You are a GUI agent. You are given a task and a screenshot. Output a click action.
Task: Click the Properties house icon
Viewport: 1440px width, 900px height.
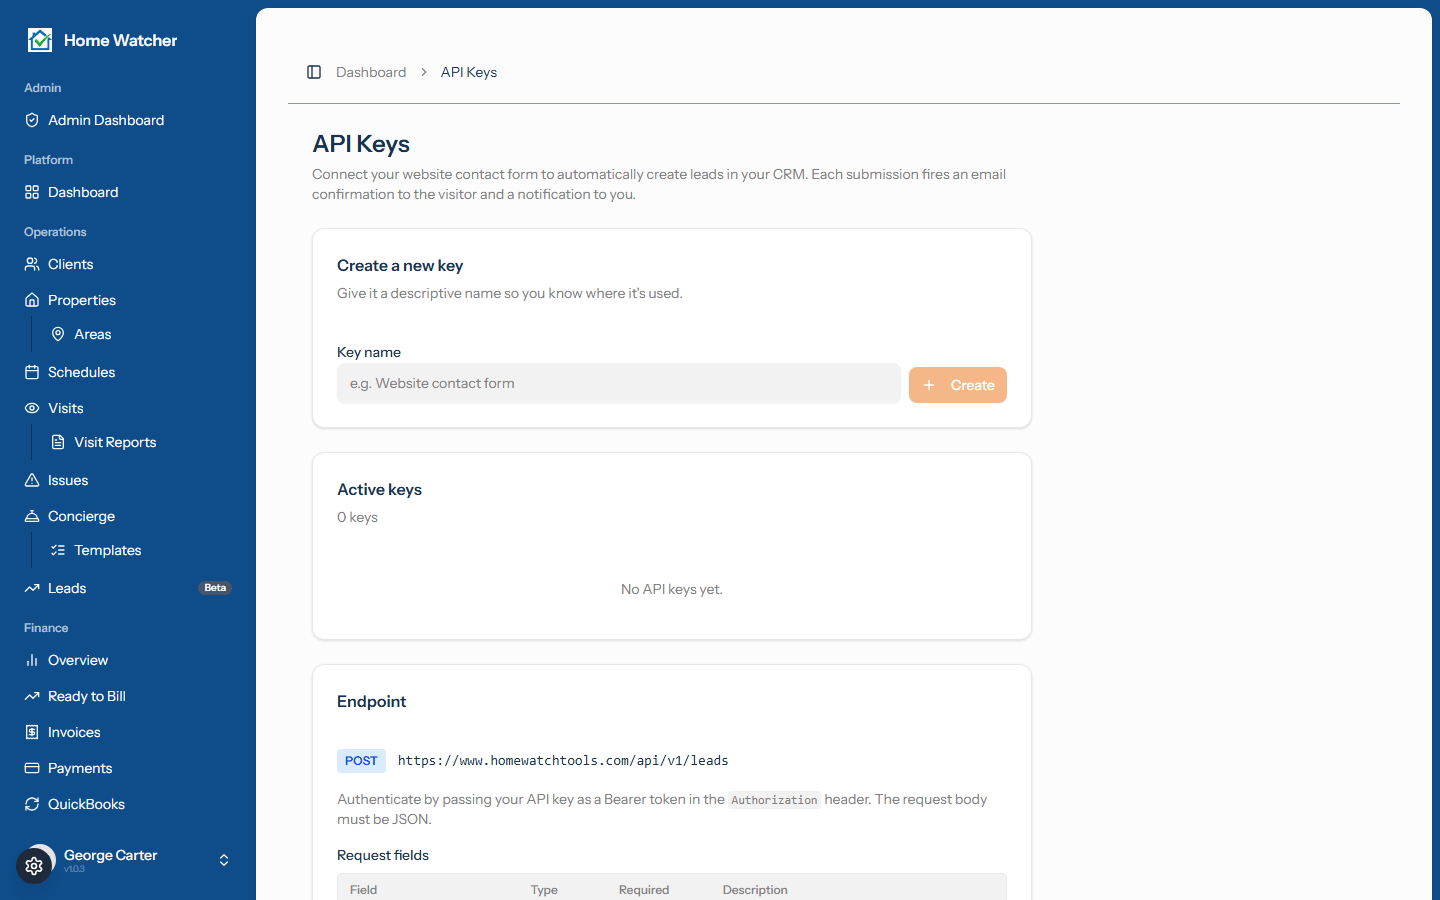pos(32,300)
